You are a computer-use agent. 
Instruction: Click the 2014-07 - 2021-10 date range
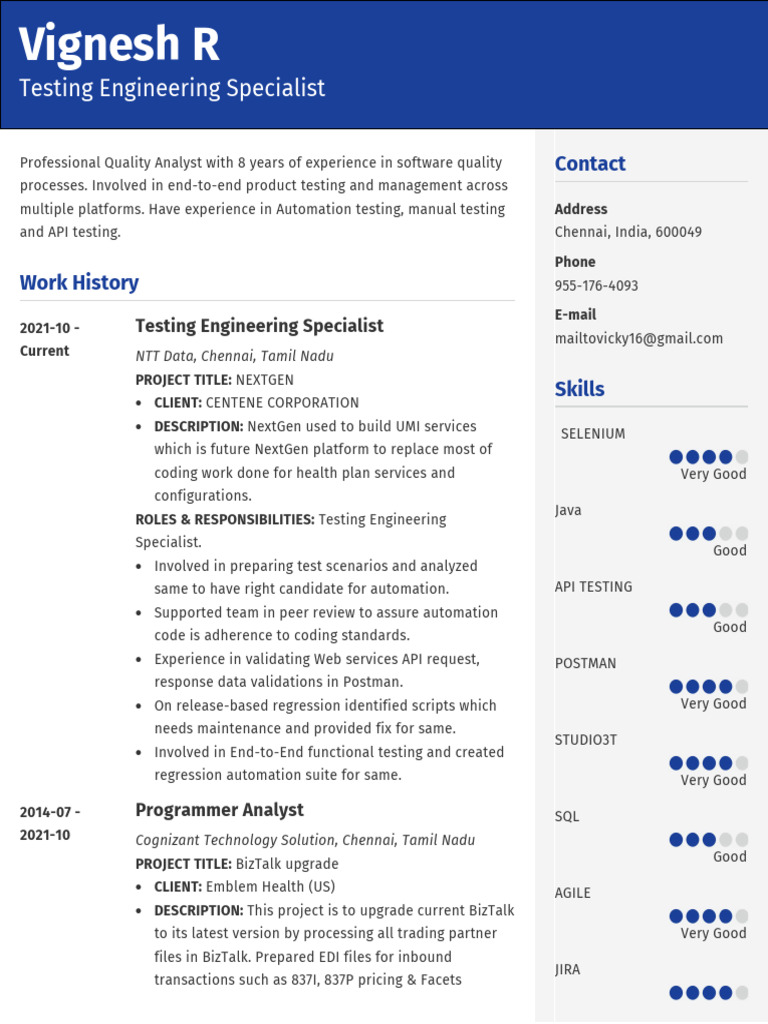coord(50,823)
